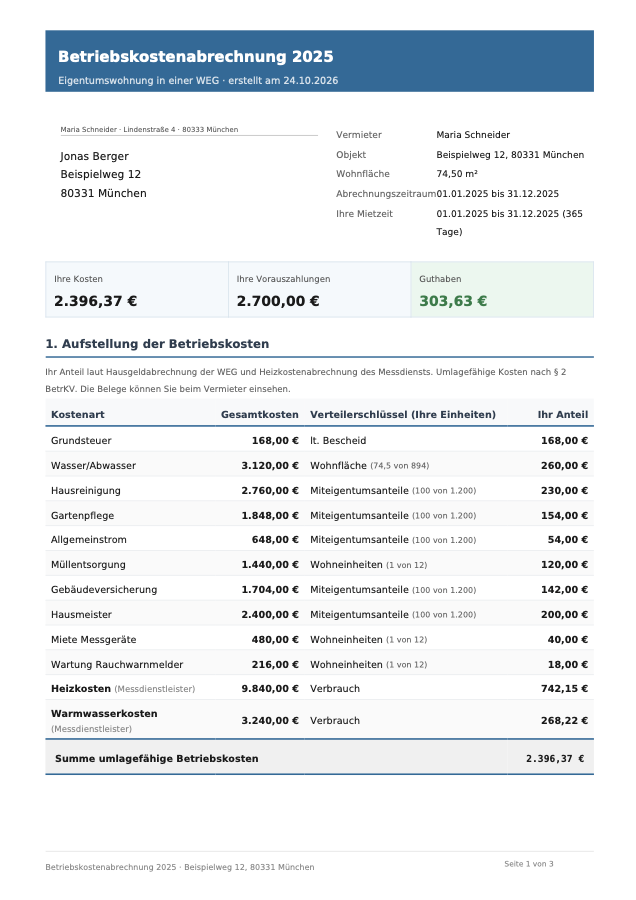Click the 'Abrechnungszeitraum' label
Viewport: 636px width, 900px height.
(386, 194)
